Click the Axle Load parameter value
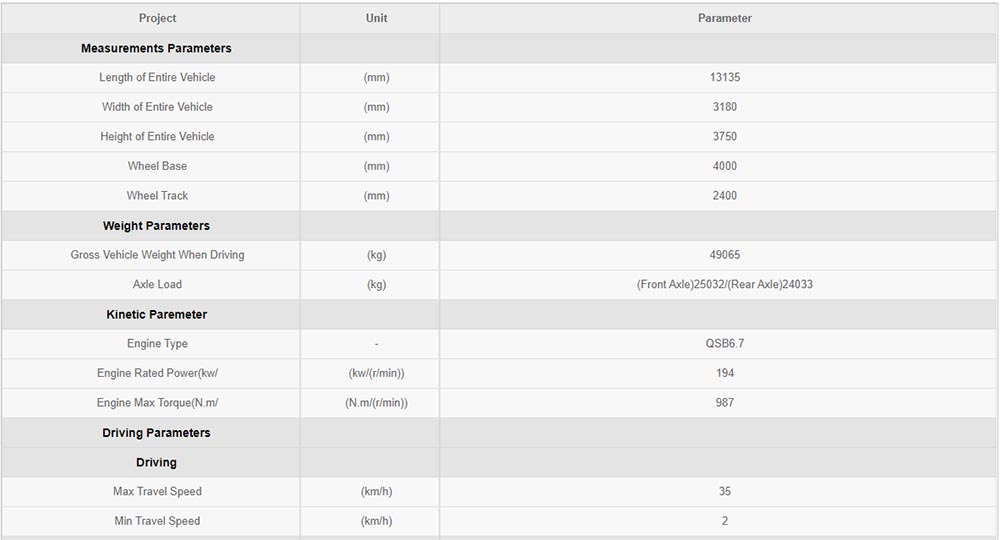This screenshot has height=540, width=1000. click(x=724, y=285)
